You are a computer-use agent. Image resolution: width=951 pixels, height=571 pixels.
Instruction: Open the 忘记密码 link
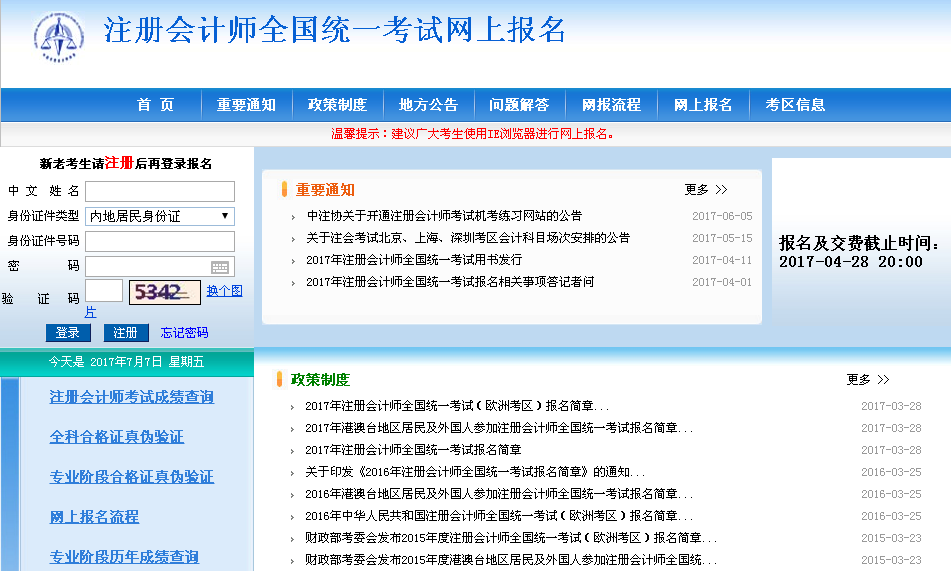(184, 333)
